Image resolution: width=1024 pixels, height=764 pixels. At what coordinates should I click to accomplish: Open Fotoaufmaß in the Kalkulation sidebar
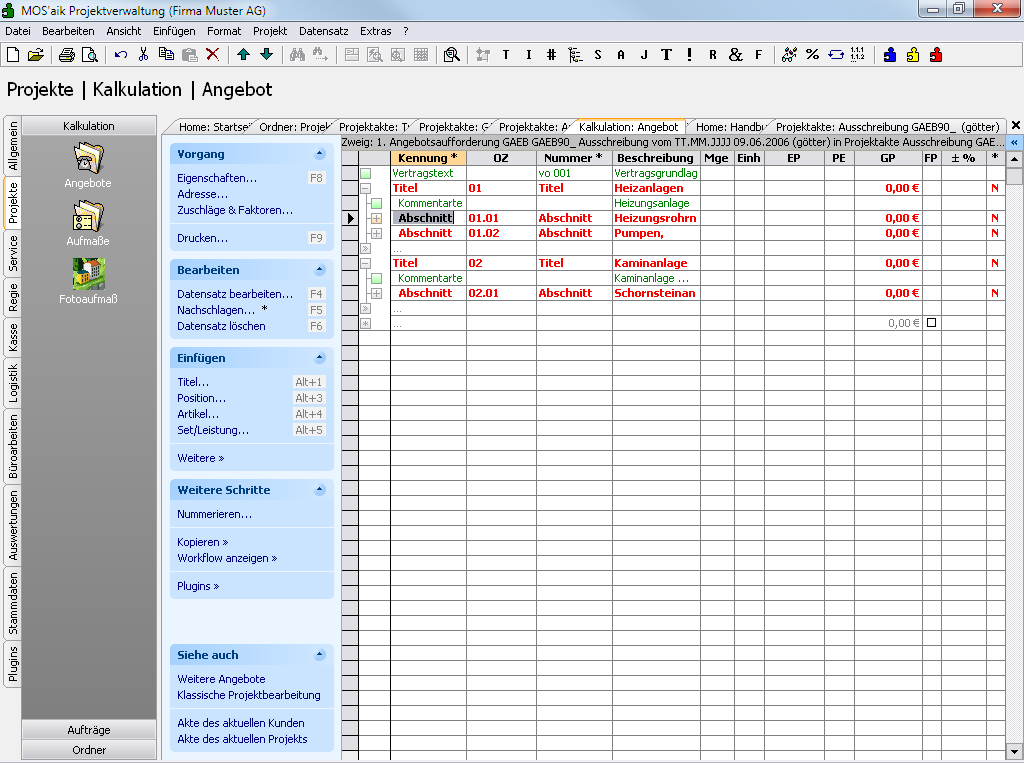pyautogui.click(x=88, y=282)
